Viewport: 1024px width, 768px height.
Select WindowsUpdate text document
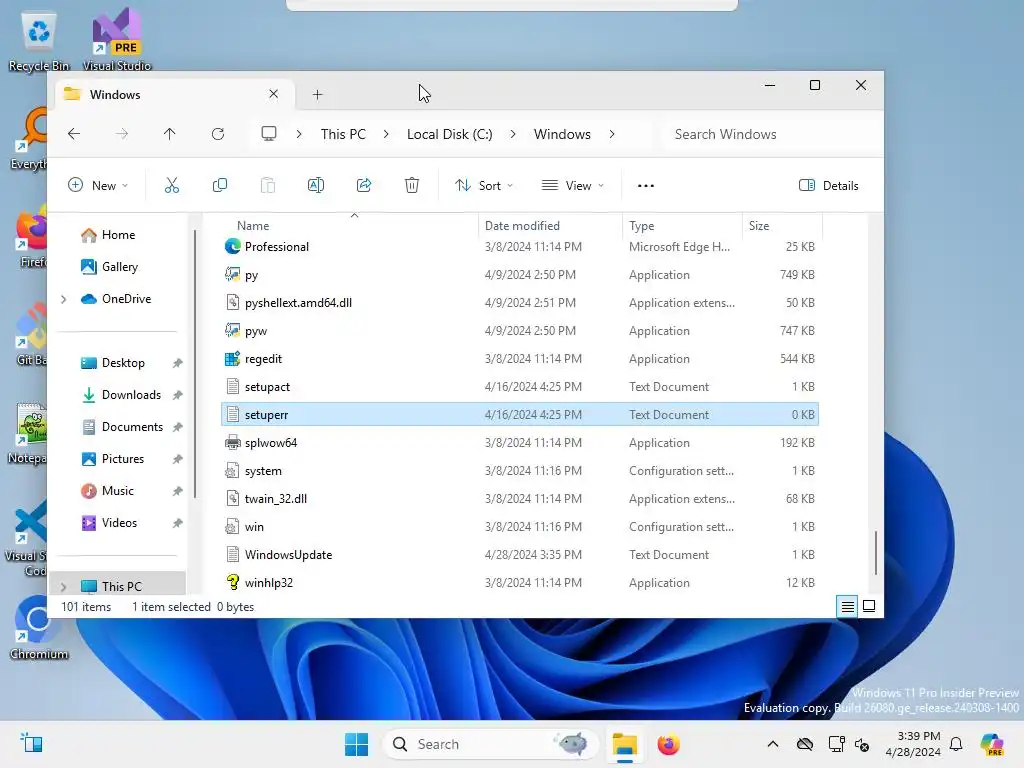coord(520,555)
